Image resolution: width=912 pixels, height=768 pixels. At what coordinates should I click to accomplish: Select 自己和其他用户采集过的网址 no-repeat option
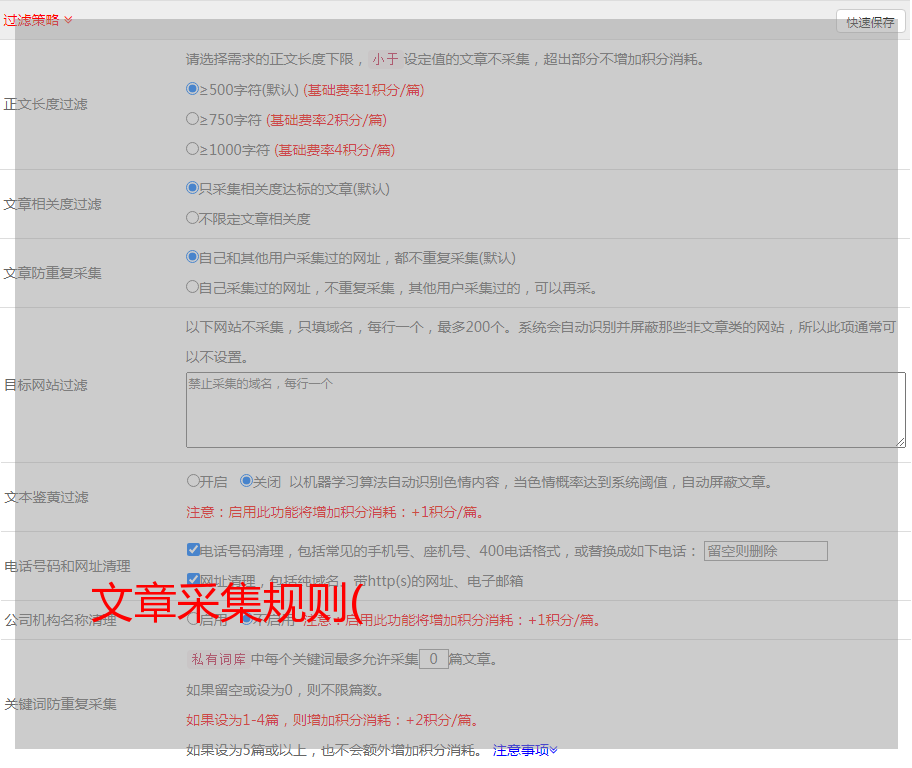click(x=193, y=257)
